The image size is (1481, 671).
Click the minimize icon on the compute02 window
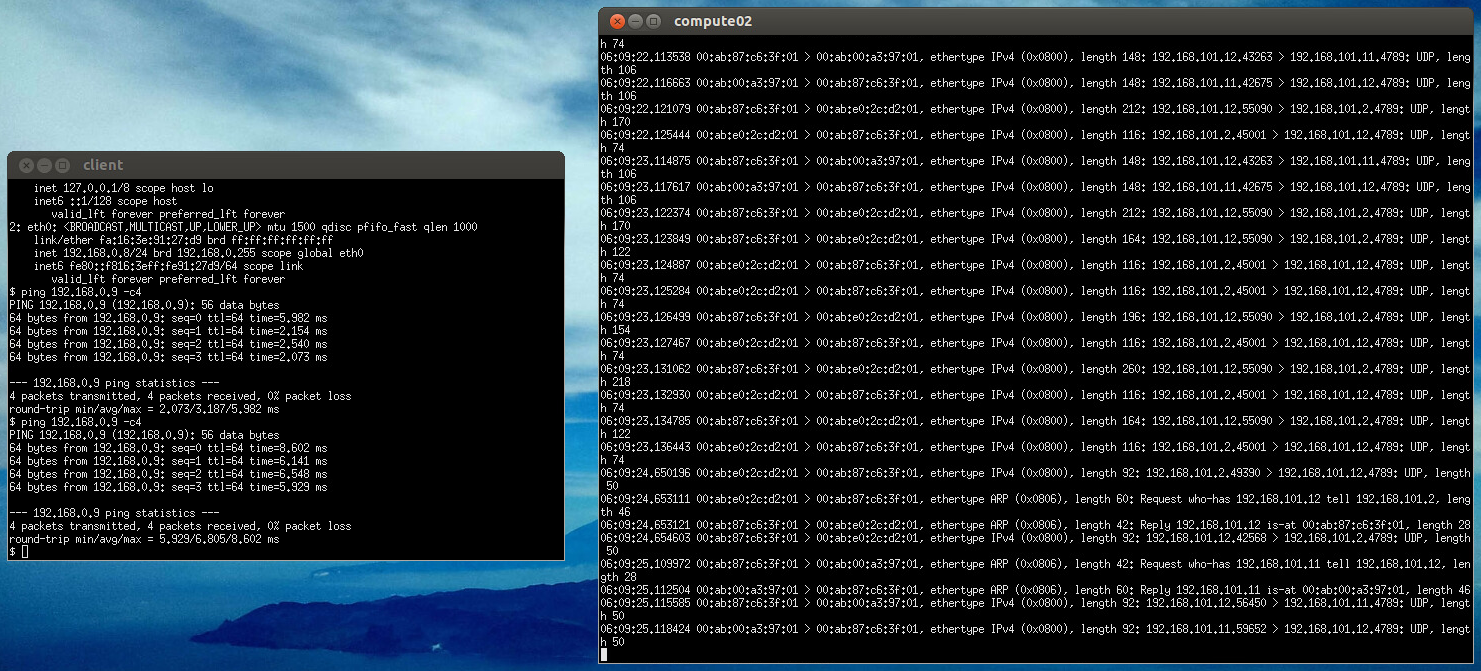pos(633,20)
